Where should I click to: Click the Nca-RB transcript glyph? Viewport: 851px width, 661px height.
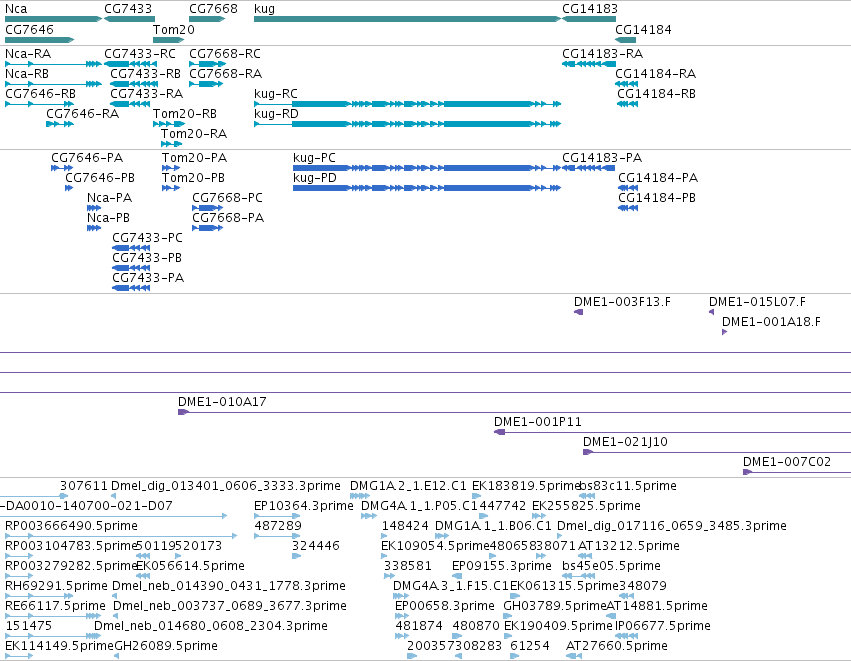tap(53, 84)
